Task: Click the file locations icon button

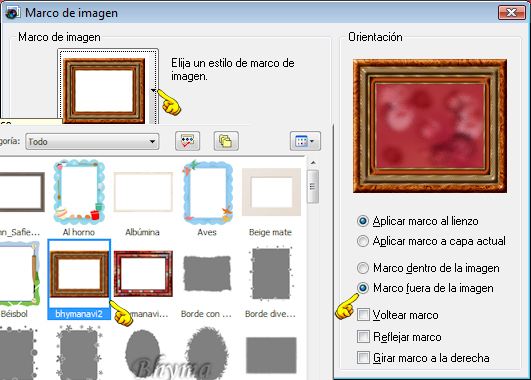Action: (x=226, y=141)
